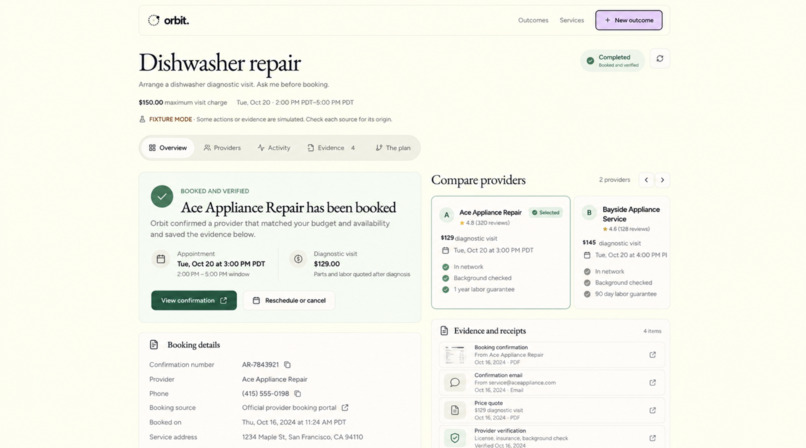Click Bayside 90 day labor guarantee check icon
The height and width of the screenshot is (448, 806).
tap(587, 294)
